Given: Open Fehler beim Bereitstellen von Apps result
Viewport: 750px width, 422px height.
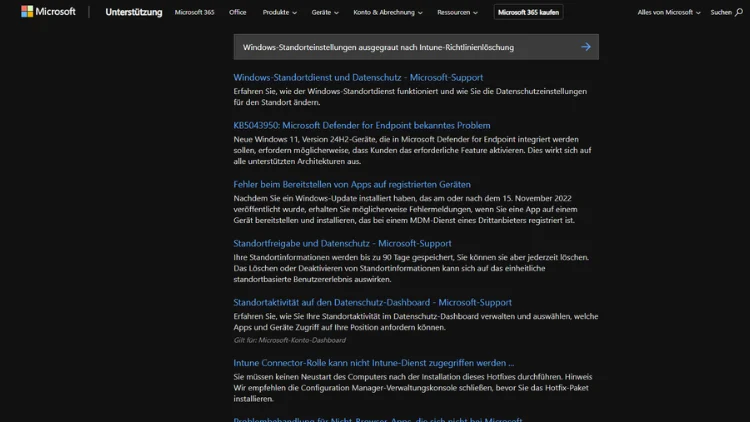Looking at the screenshot, I should pyautogui.click(x=352, y=184).
